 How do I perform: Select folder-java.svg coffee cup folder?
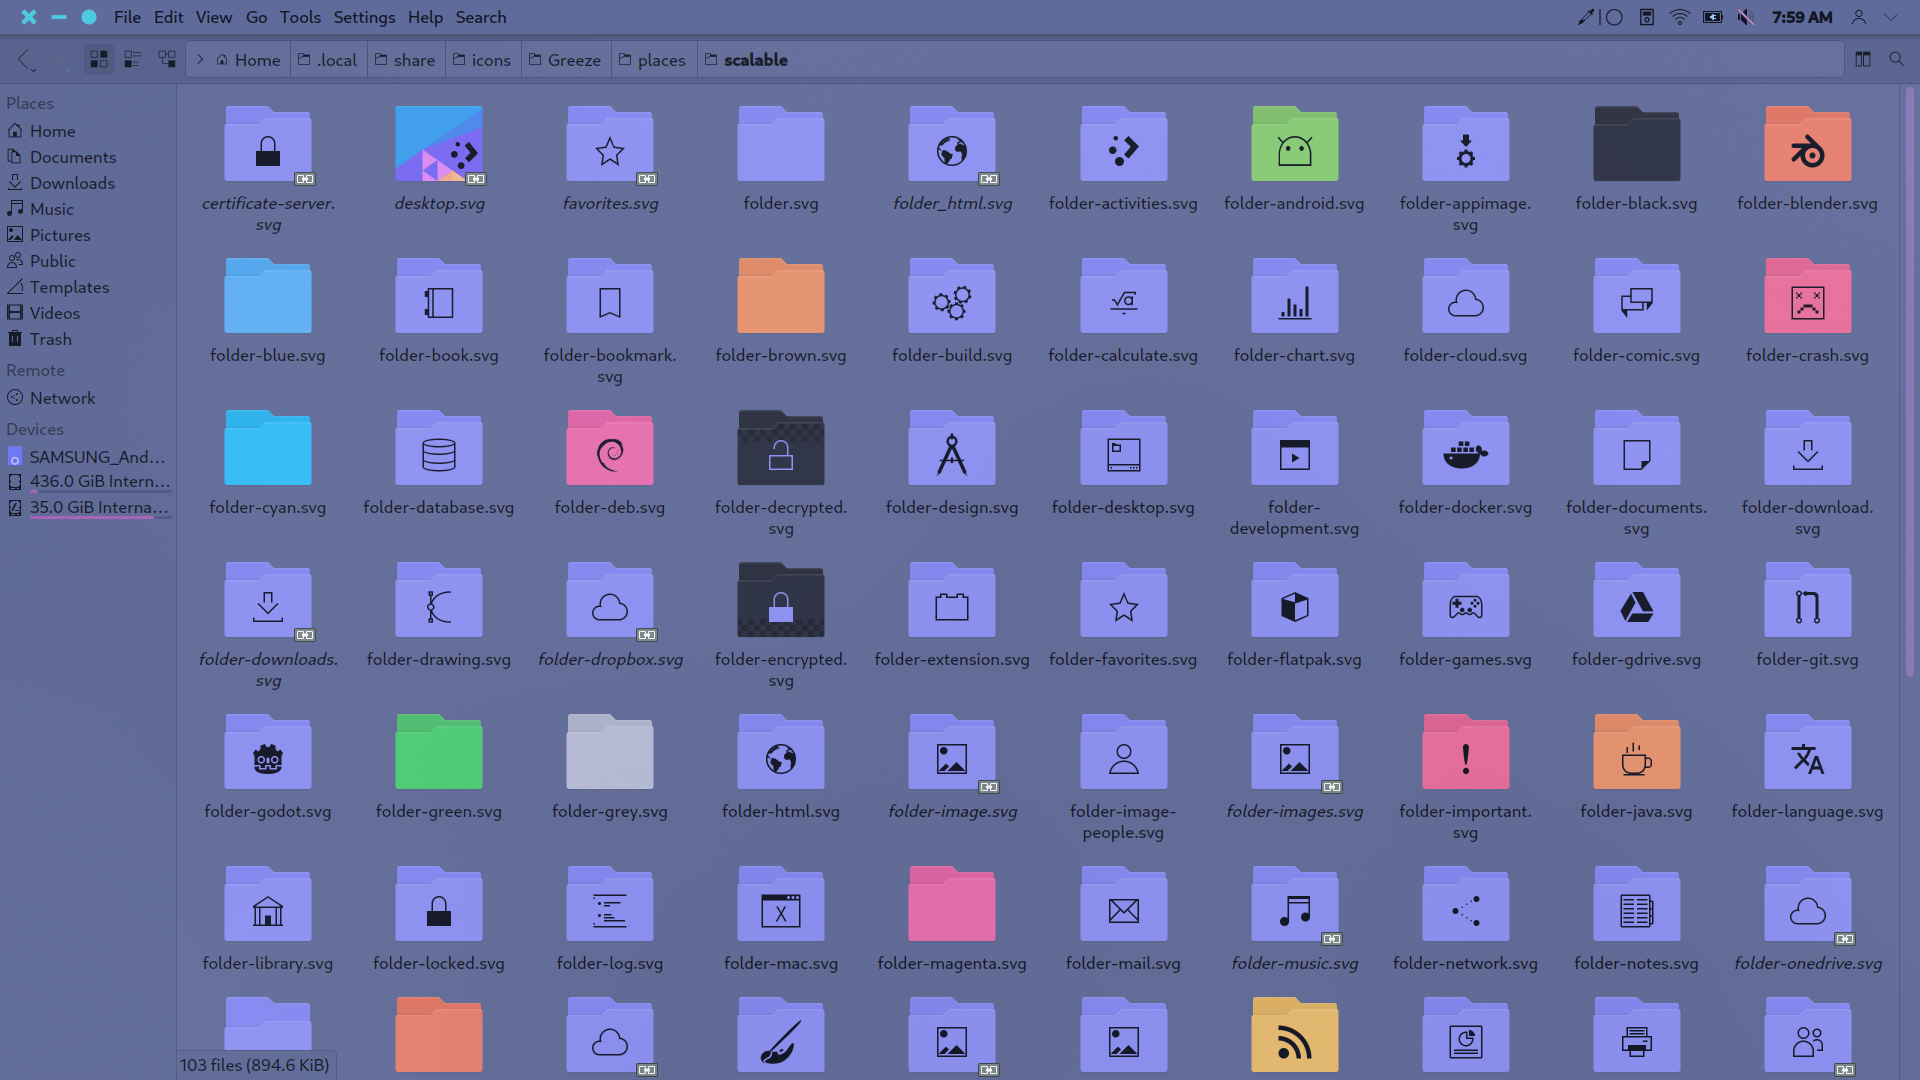pyautogui.click(x=1636, y=753)
